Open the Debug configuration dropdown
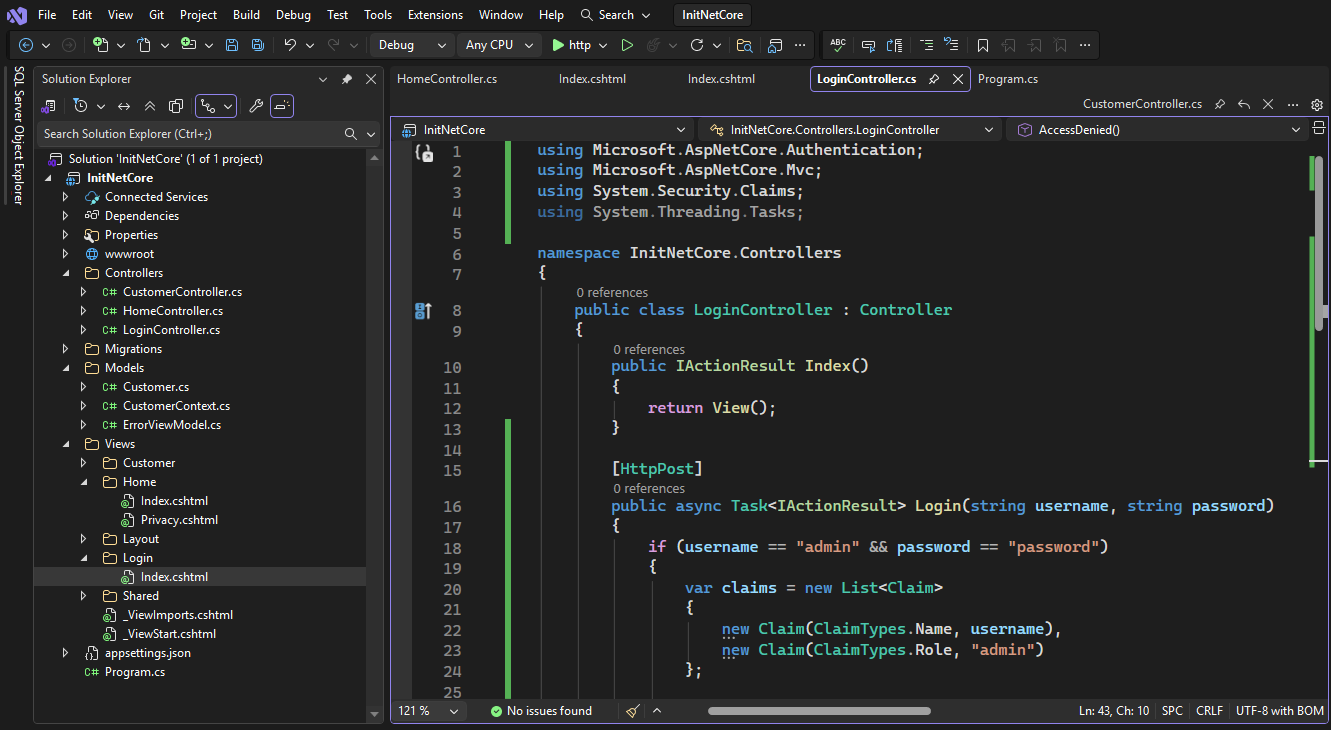 click(x=411, y=45)
